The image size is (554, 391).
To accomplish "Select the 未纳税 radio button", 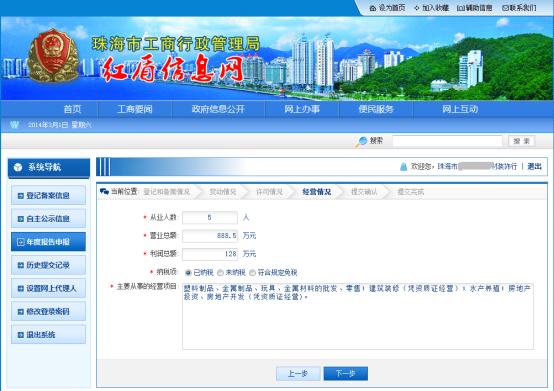I will click(x=220, y=273).
